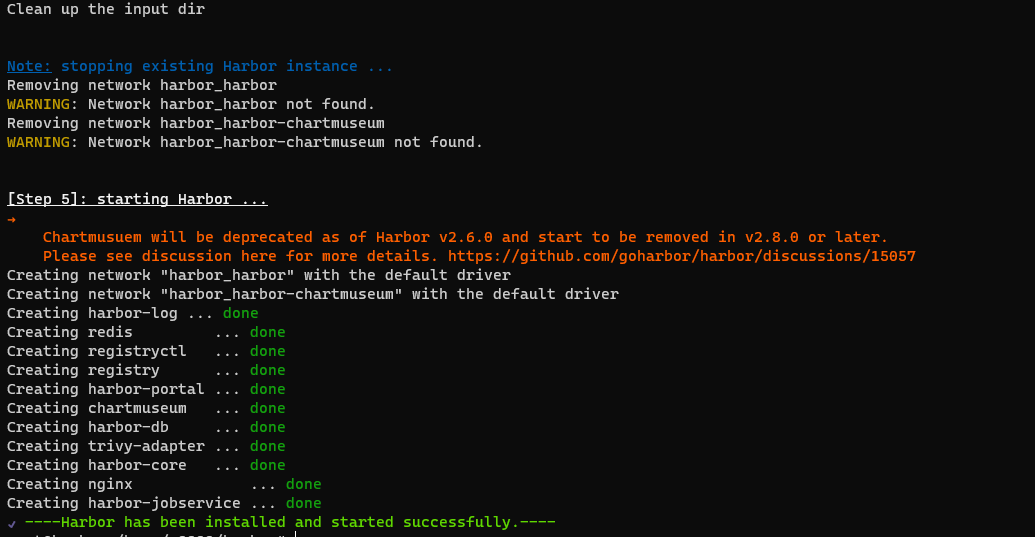Click the "Creating trivy-adapter" line

105,446
